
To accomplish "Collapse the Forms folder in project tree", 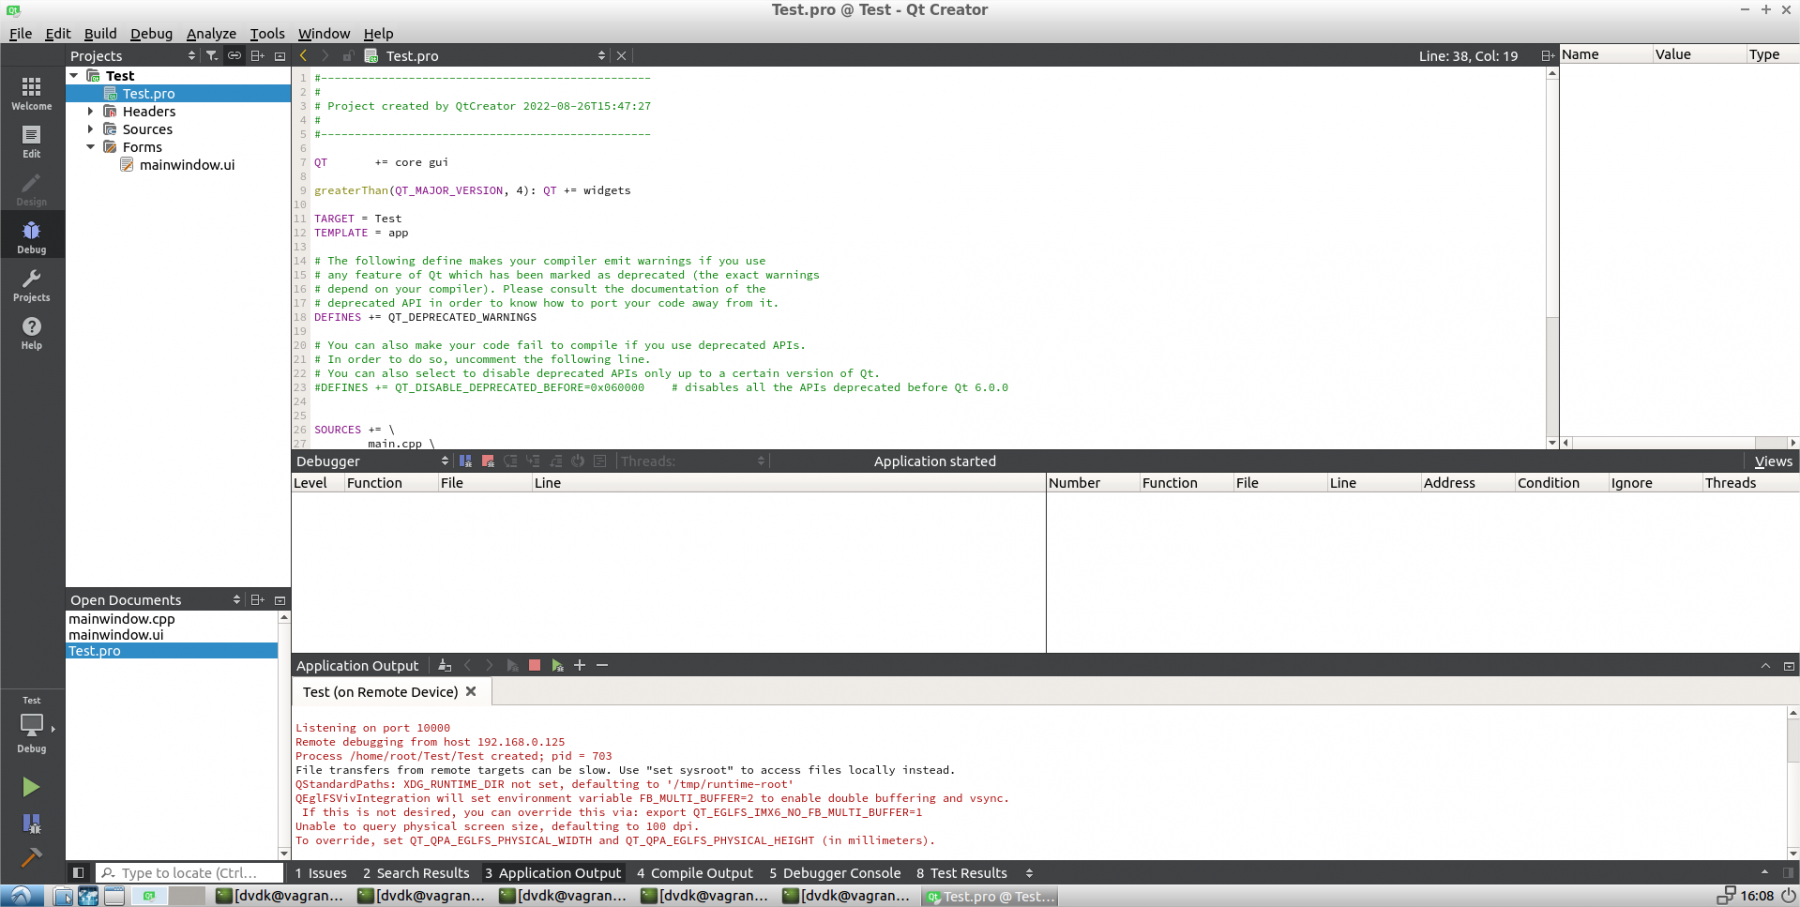I will [90, 147].
